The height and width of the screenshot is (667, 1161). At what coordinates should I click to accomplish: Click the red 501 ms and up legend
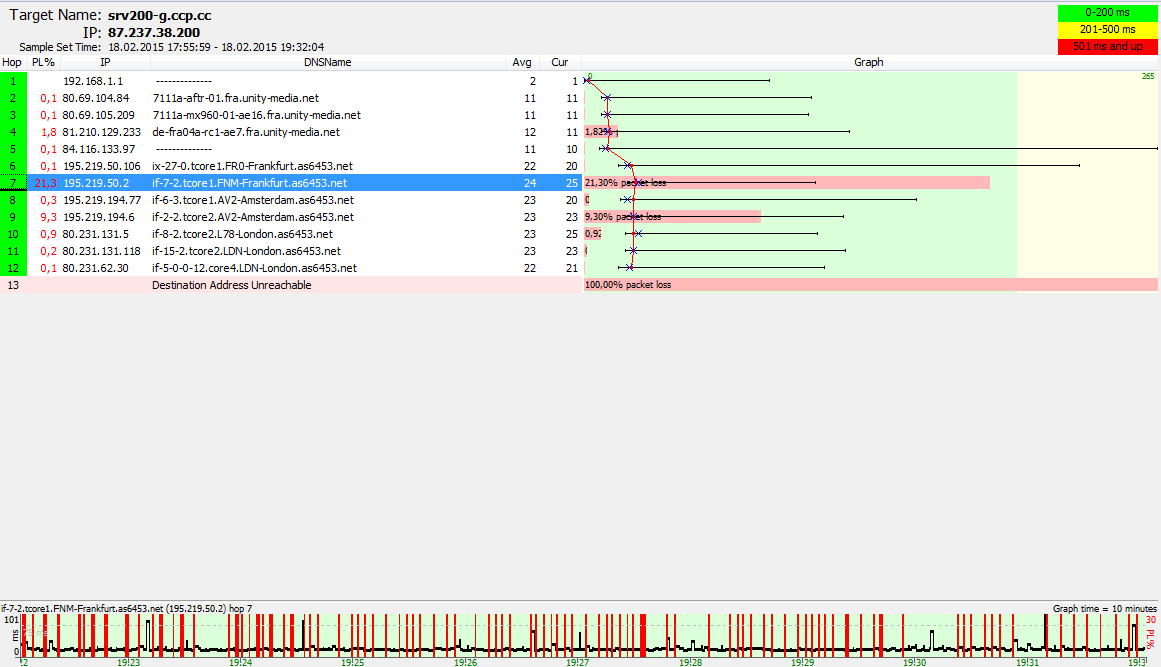1106,45
